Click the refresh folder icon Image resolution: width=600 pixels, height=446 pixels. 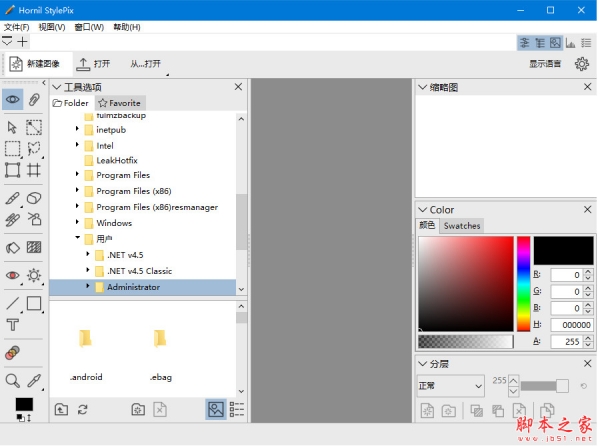82,409
